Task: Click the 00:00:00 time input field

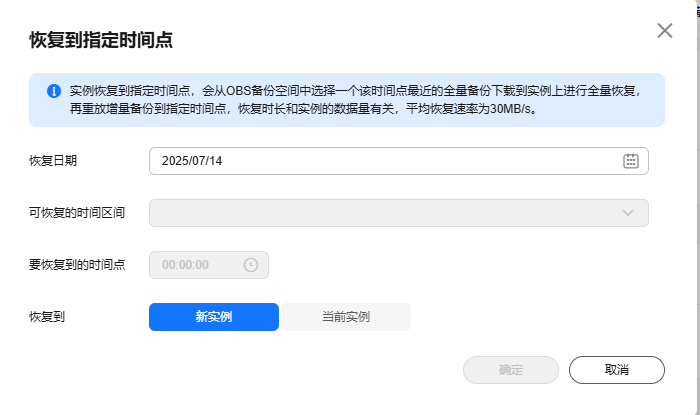Action: [x=209, y=265]
